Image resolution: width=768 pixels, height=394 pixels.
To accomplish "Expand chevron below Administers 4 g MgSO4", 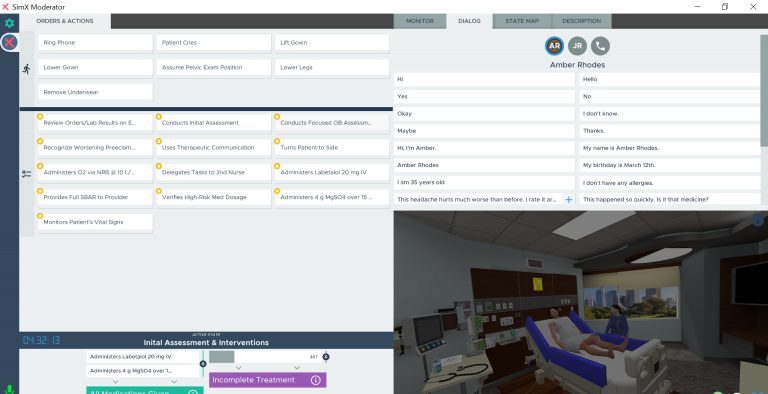I will pos(116,381).
